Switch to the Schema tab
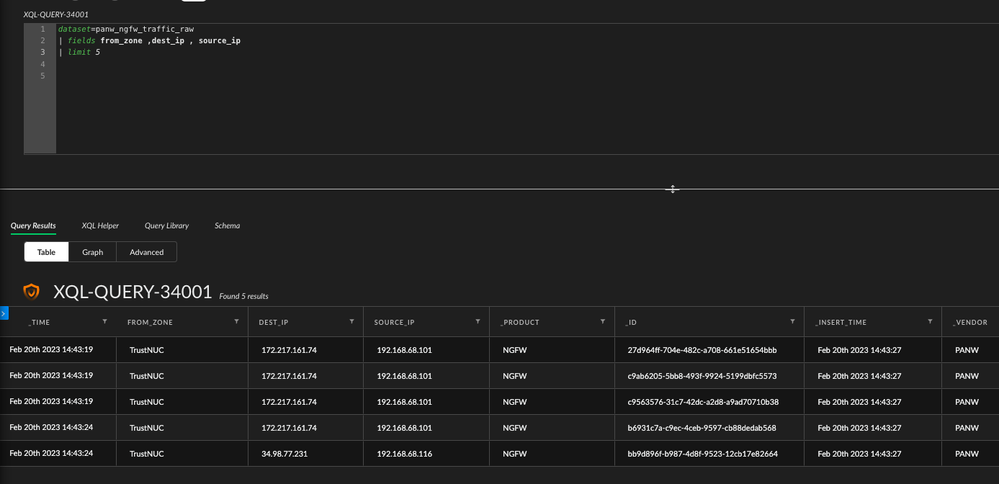This screenshot has width=999, height=484. click(x=227, y=226)
